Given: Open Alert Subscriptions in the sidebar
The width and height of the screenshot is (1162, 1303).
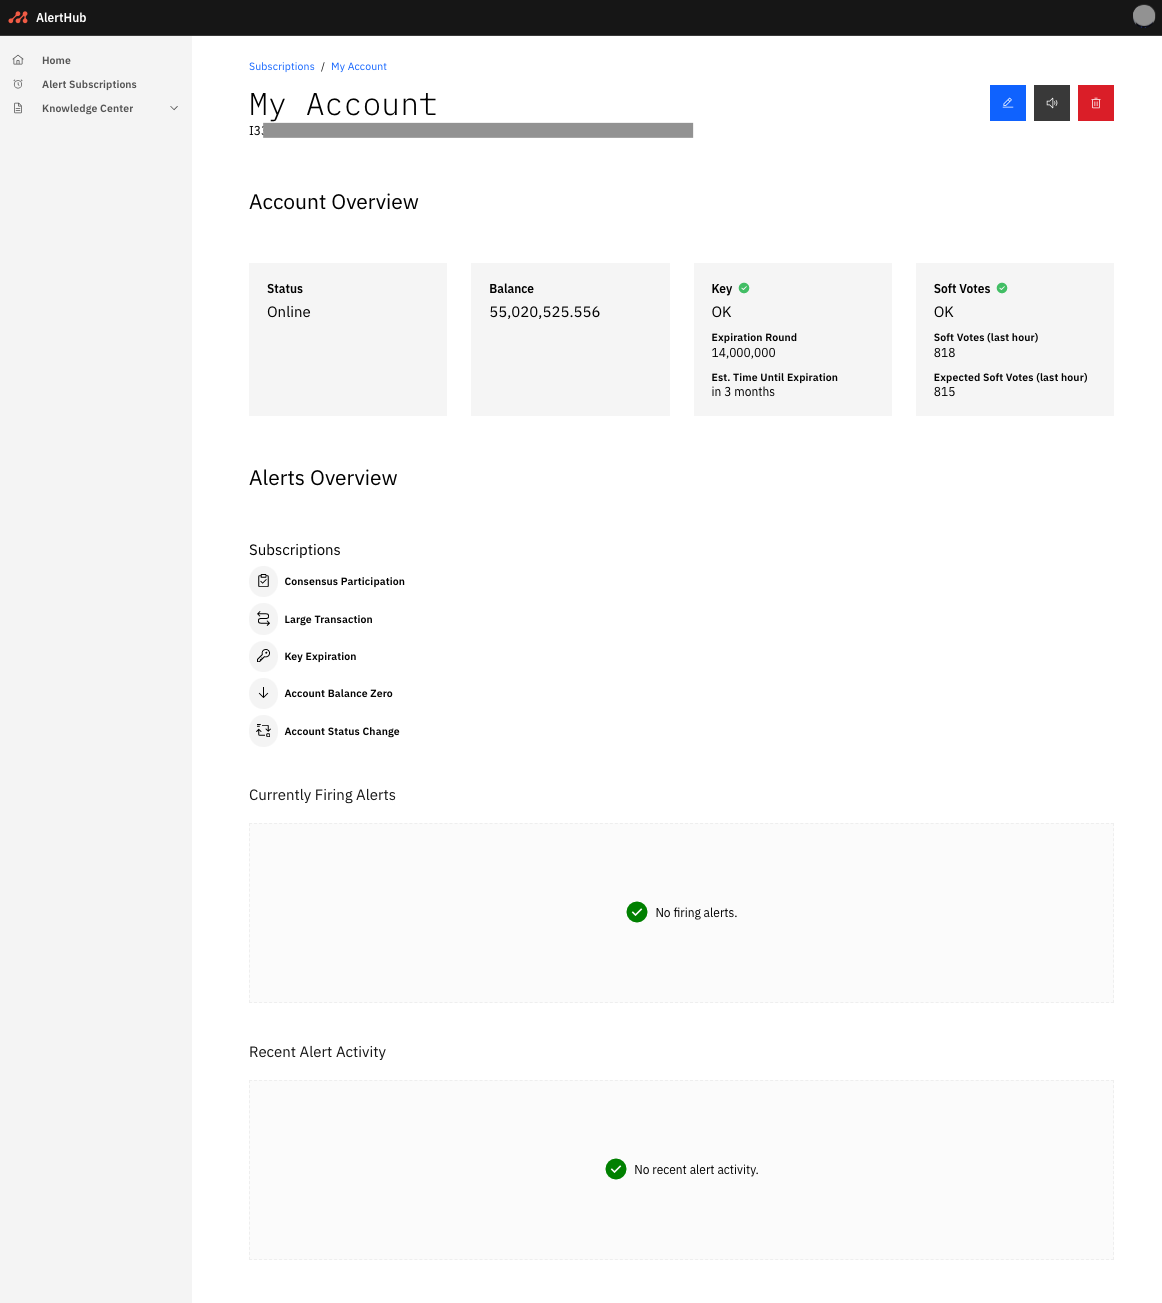Looking at the screenshot, I should [89, 84].
